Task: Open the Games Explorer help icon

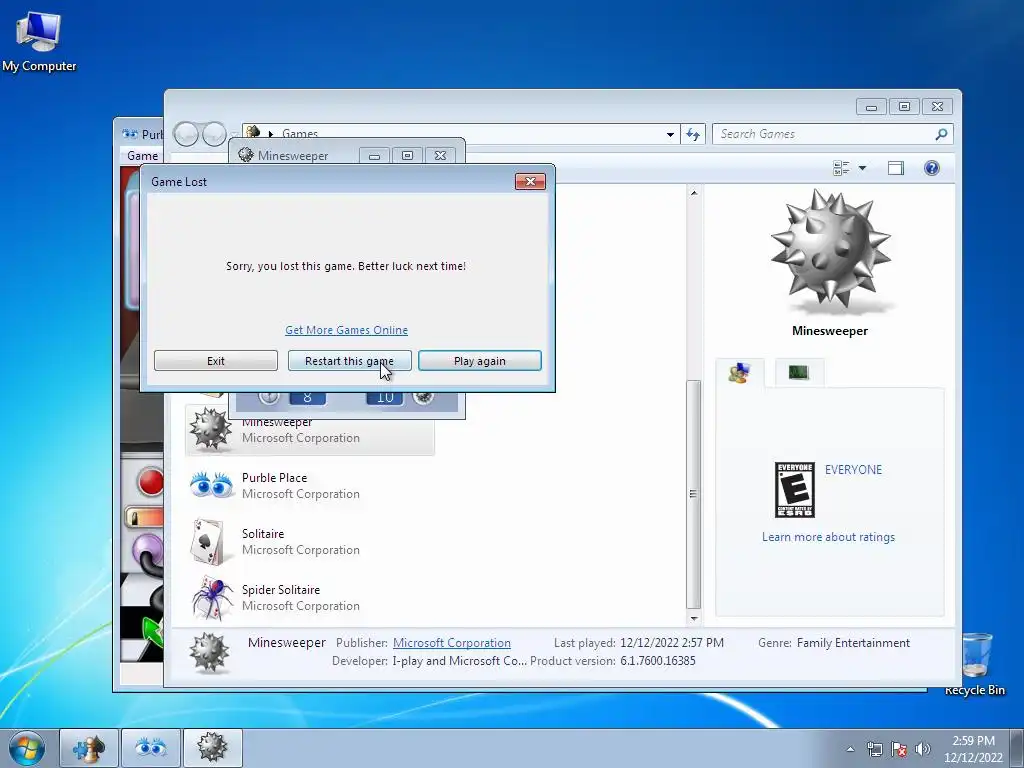Action: (x=932, y=168)
